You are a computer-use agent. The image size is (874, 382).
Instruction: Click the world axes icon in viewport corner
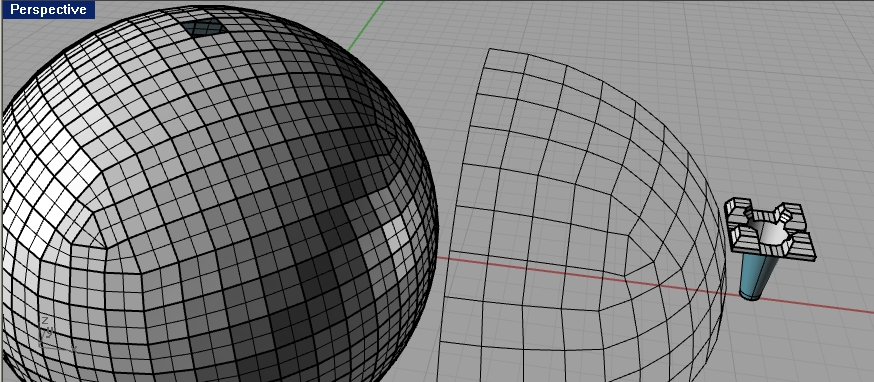[56, 334]
